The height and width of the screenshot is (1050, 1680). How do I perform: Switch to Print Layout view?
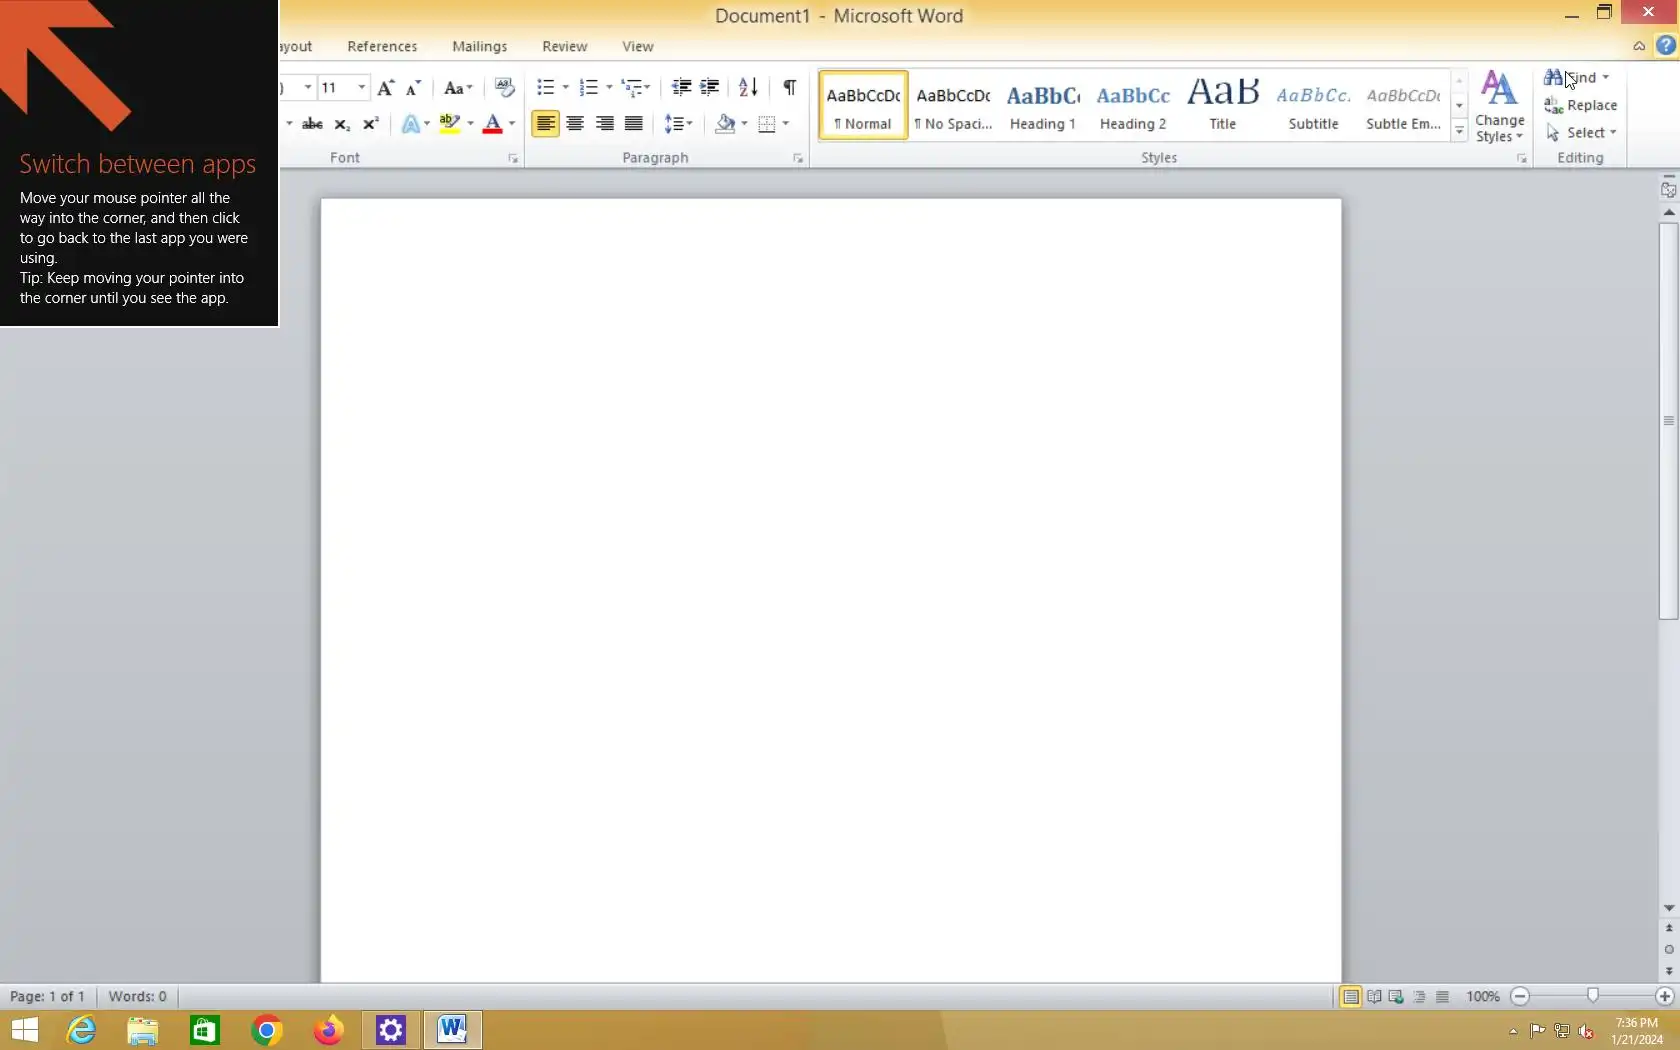pyautogui.click(x=1350, y=997)
